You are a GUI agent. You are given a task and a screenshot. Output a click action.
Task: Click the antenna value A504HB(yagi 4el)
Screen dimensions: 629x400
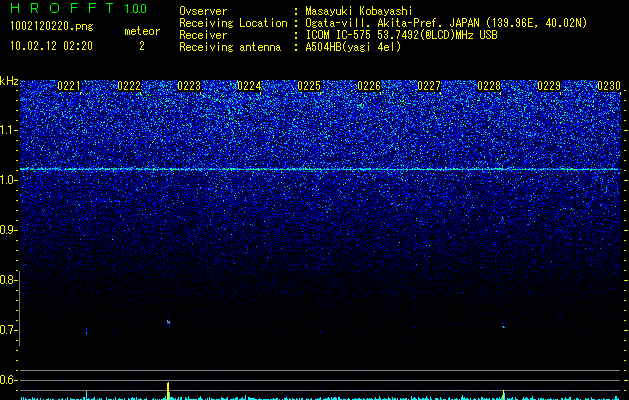[x=353, y=47]
